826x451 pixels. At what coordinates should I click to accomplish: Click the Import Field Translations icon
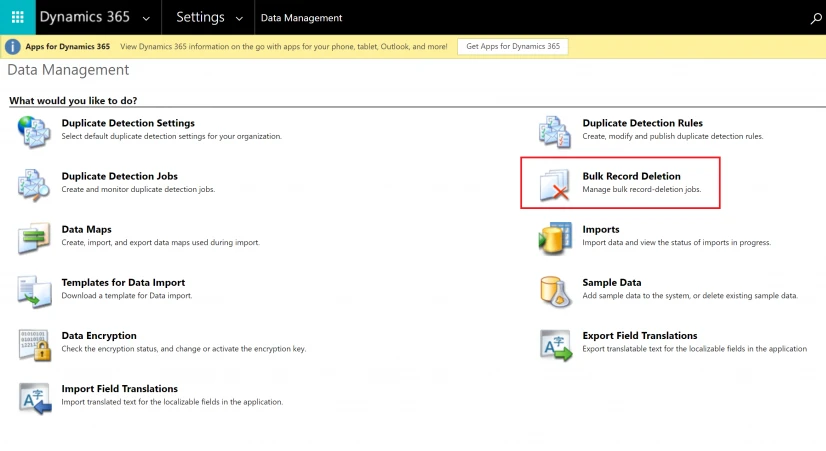pos(34,397)
